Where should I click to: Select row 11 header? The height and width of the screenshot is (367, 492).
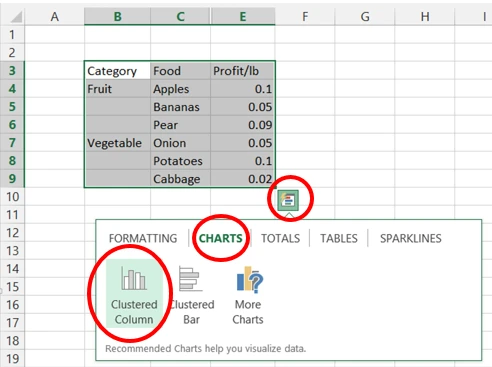(12, 214)
